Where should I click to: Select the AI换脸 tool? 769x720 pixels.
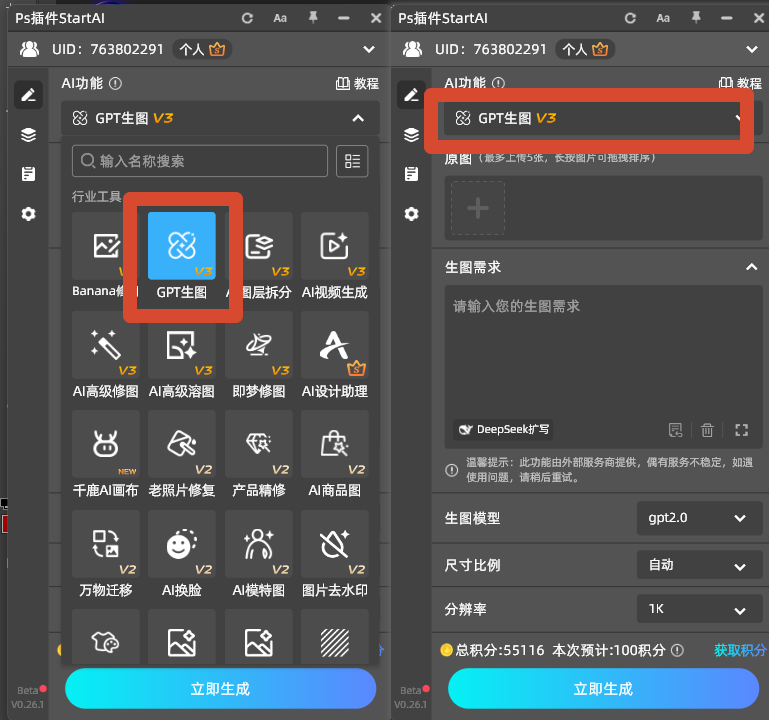point(181,544)
